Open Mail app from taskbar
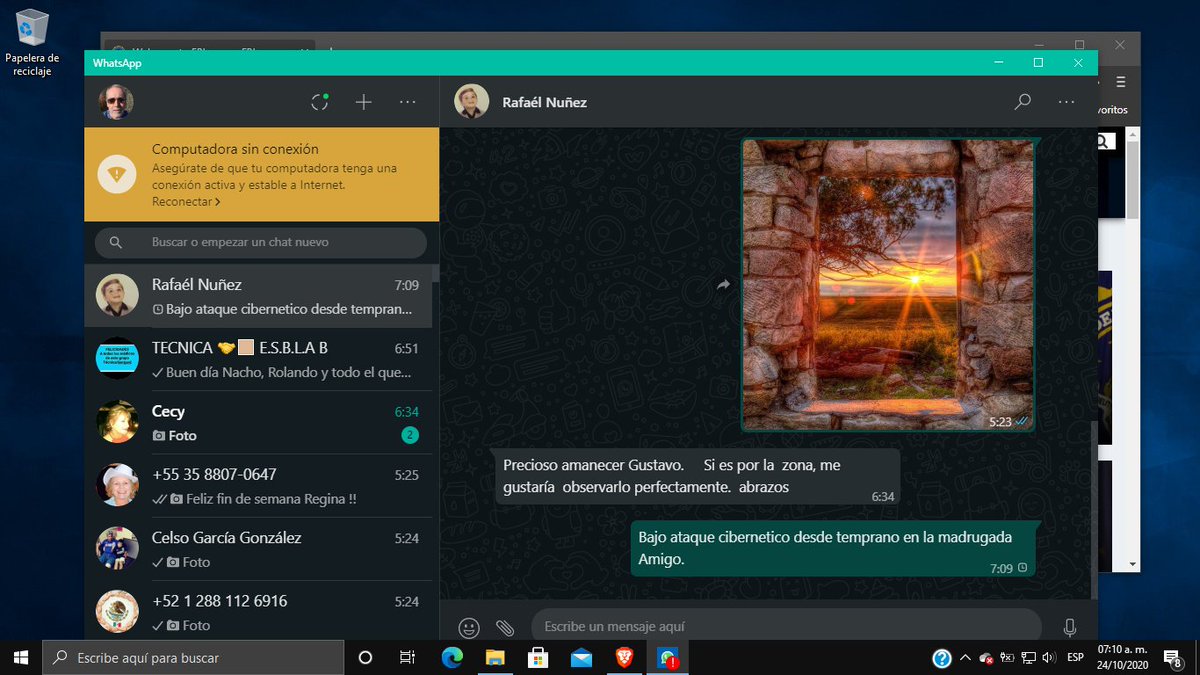Image resolution: width=1200 pixels, height=675 pixels. click(x=581, y=657)
